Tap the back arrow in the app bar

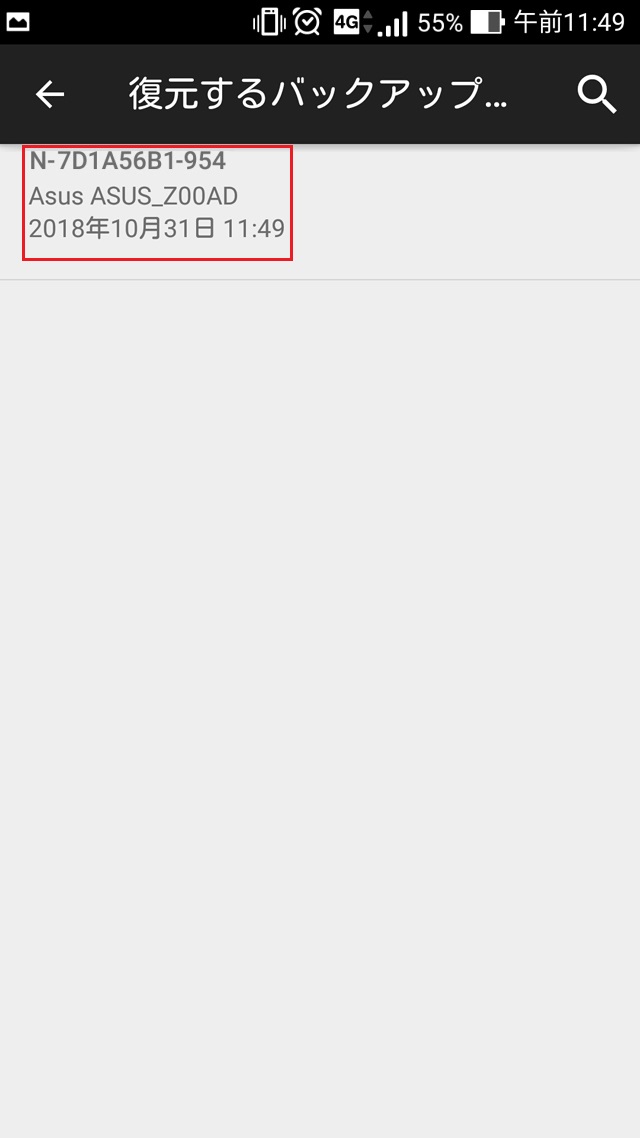[x=50, y=94]
